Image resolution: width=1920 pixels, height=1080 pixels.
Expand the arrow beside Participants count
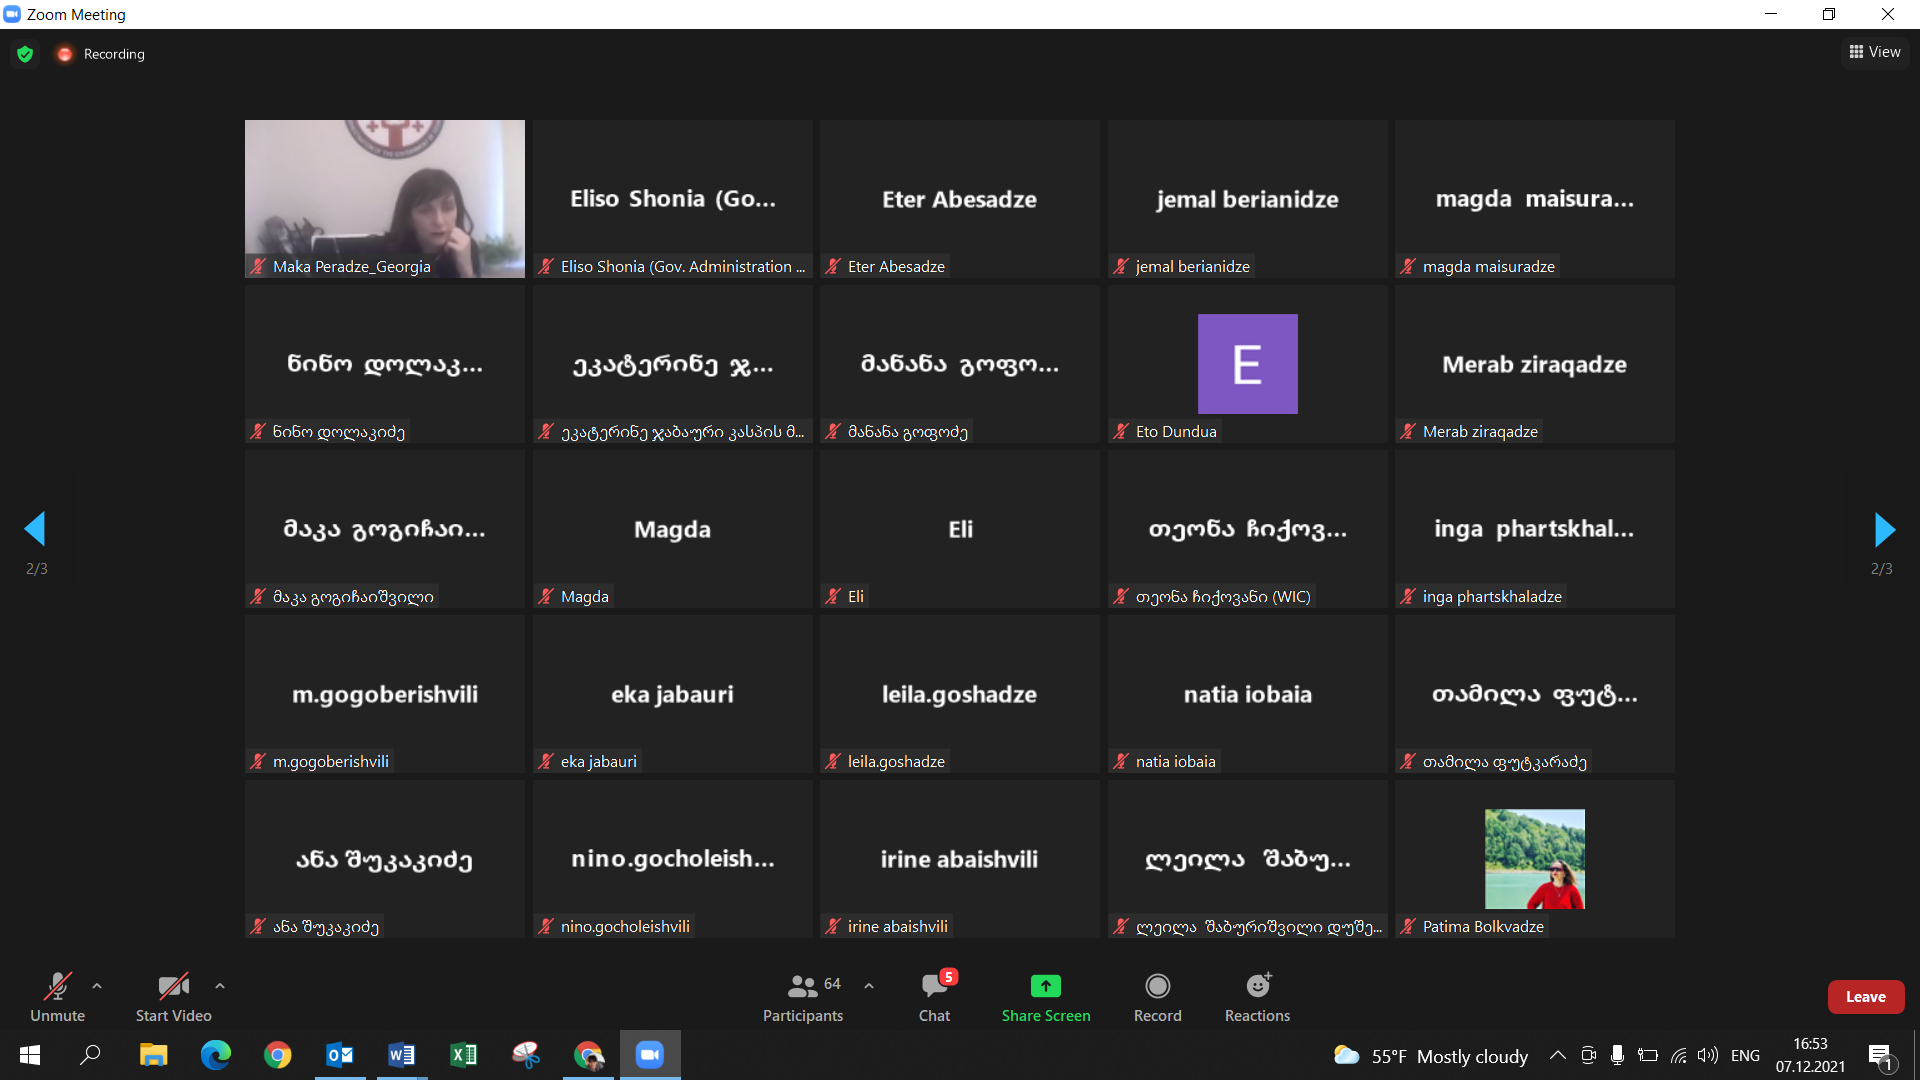pyautogui.click(x=869, y=986)
